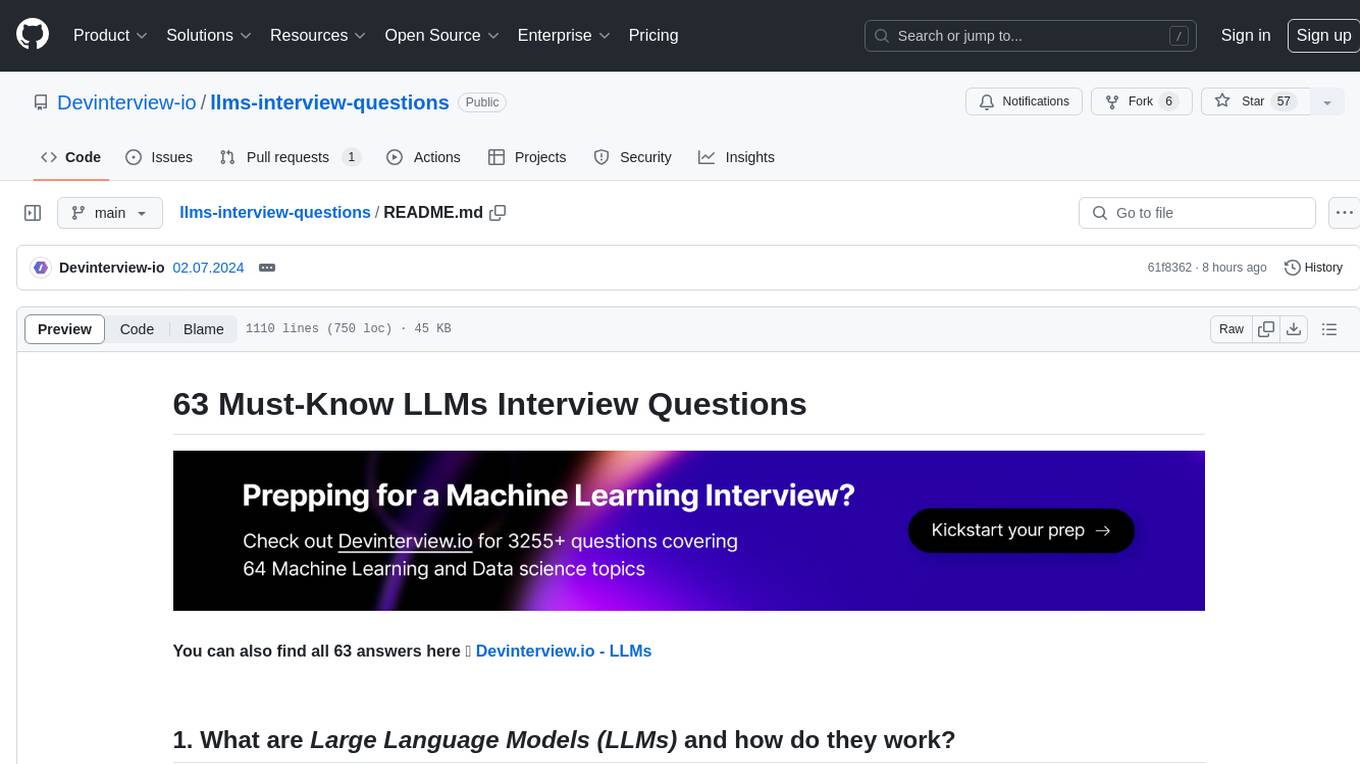Open the Devinterview-io owner page

click(x=127, y=102)
